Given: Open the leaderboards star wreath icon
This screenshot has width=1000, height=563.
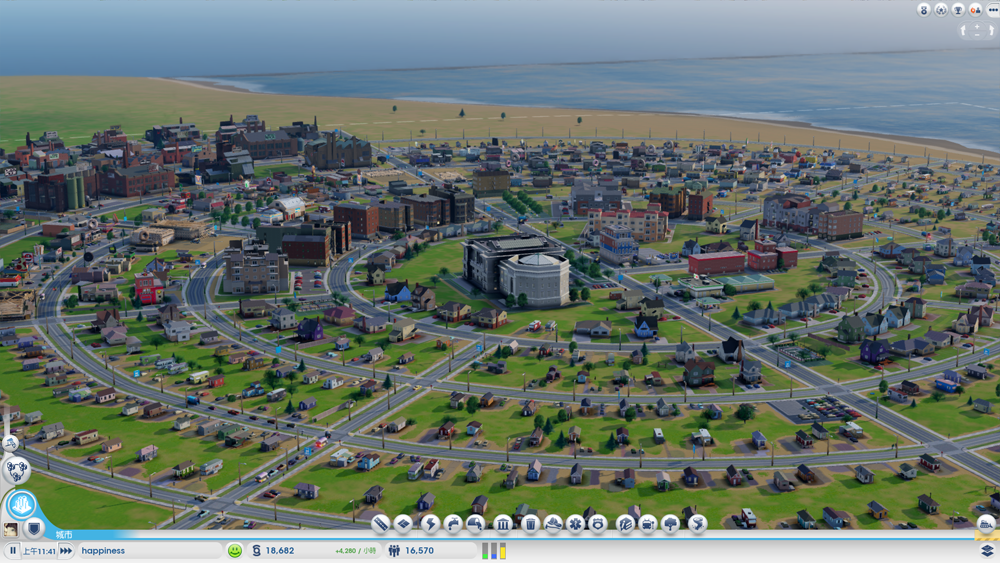Looking at the screenshot, I should point(941,9).
